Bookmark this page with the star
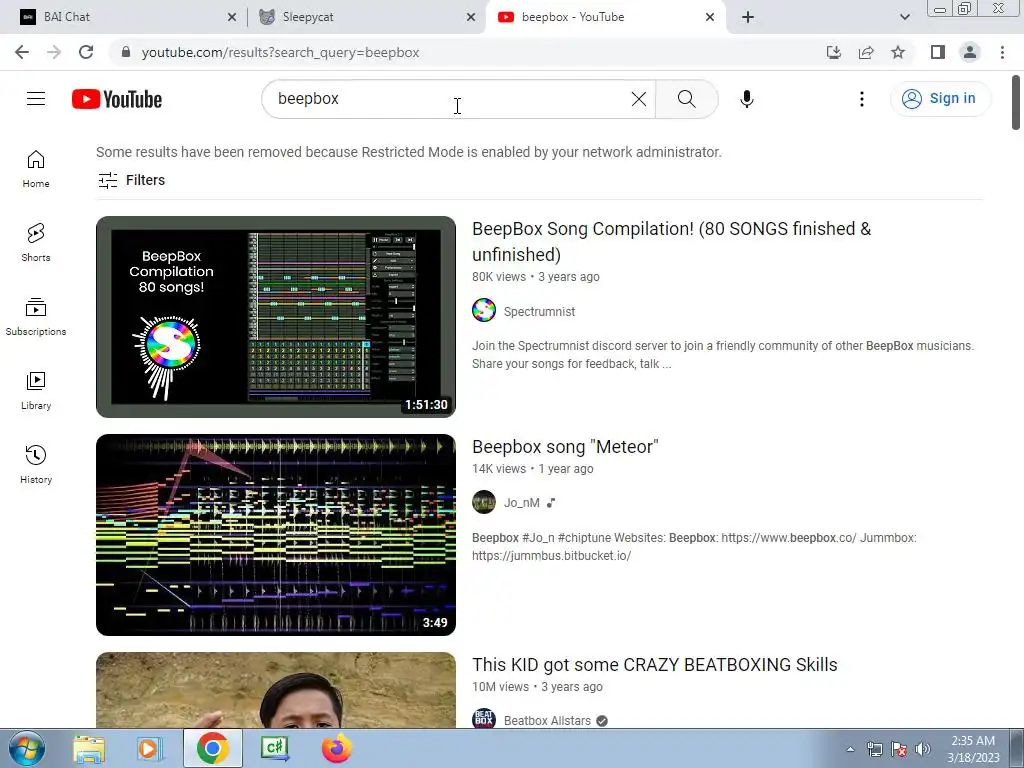Viewport: 1024px width, 768px height. 898,52
